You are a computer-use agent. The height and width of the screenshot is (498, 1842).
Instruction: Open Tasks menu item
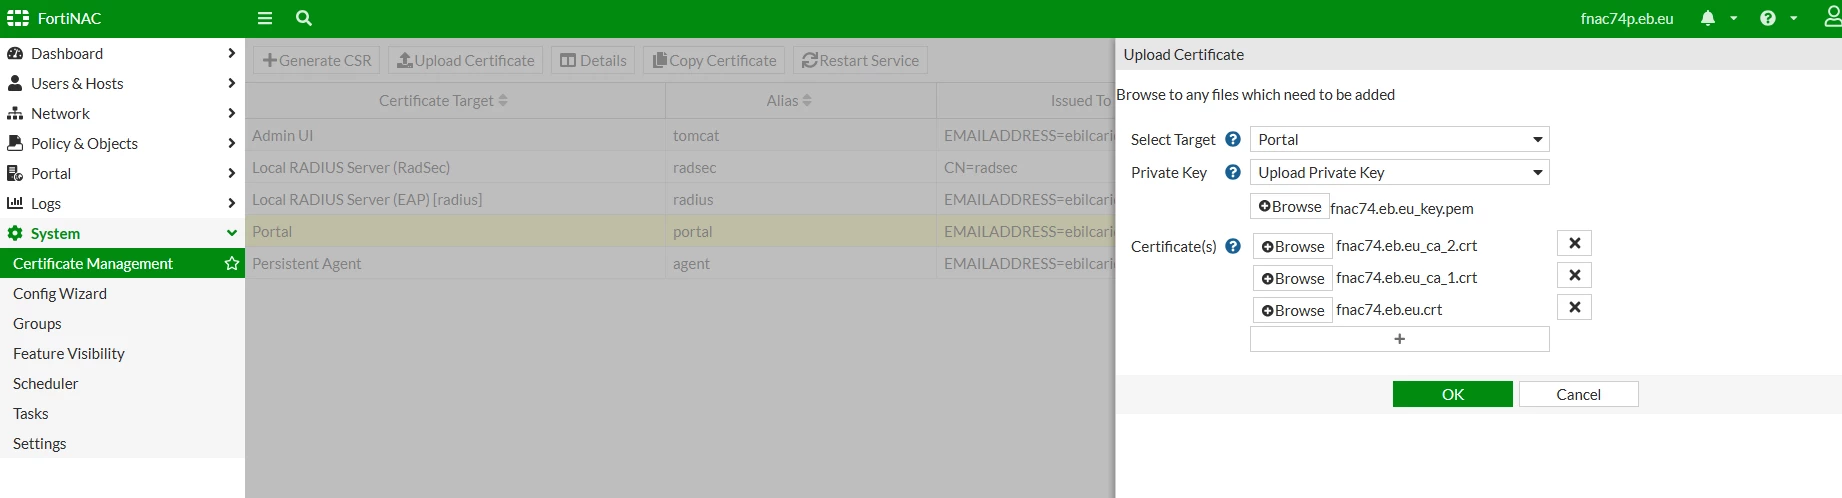pyautogui.click(x=122, y=414)
